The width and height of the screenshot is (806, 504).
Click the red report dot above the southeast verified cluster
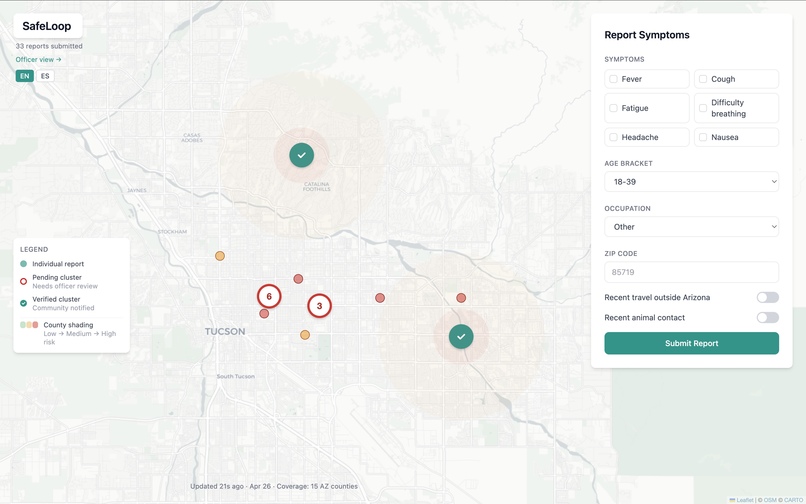[x=461, y=298]
